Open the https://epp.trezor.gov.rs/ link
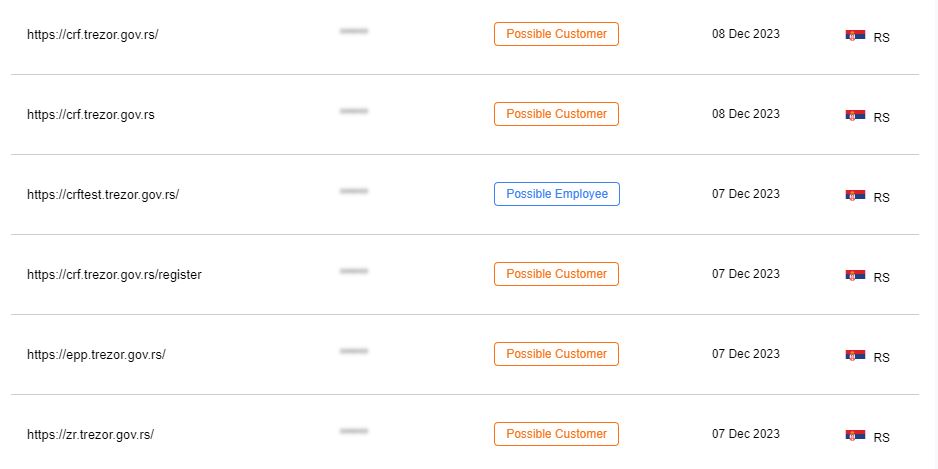The image size is (938, 469). [96, 355]
